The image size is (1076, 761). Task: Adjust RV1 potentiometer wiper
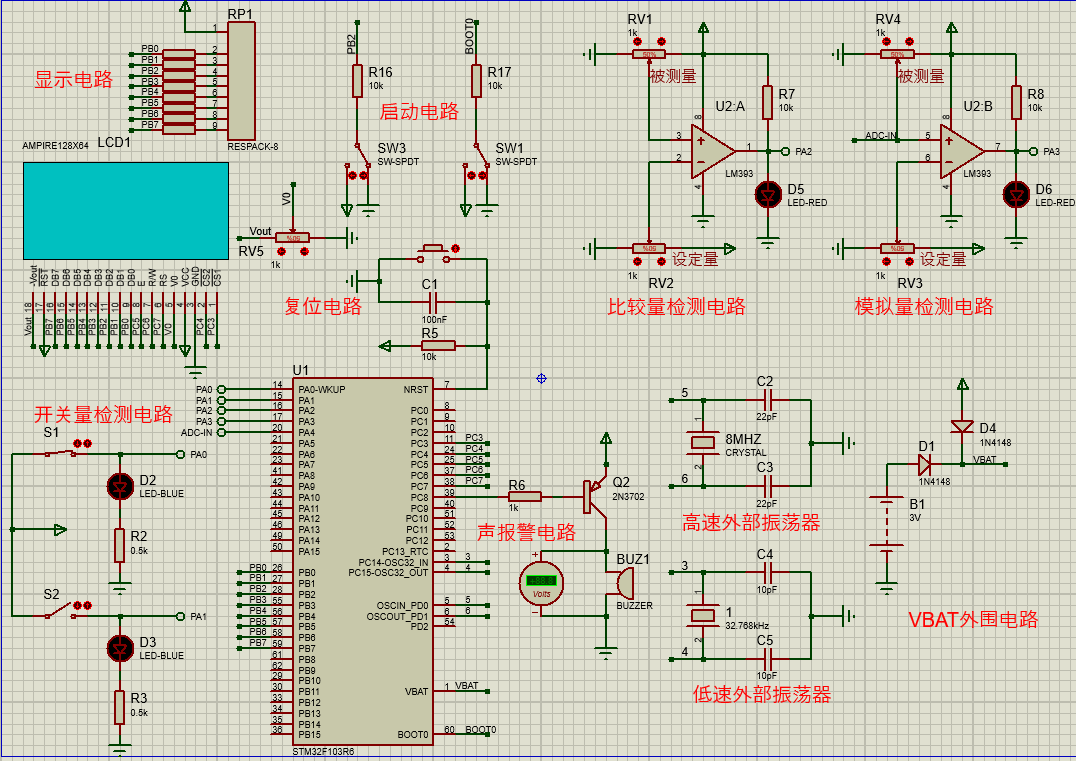click(648, 54)
